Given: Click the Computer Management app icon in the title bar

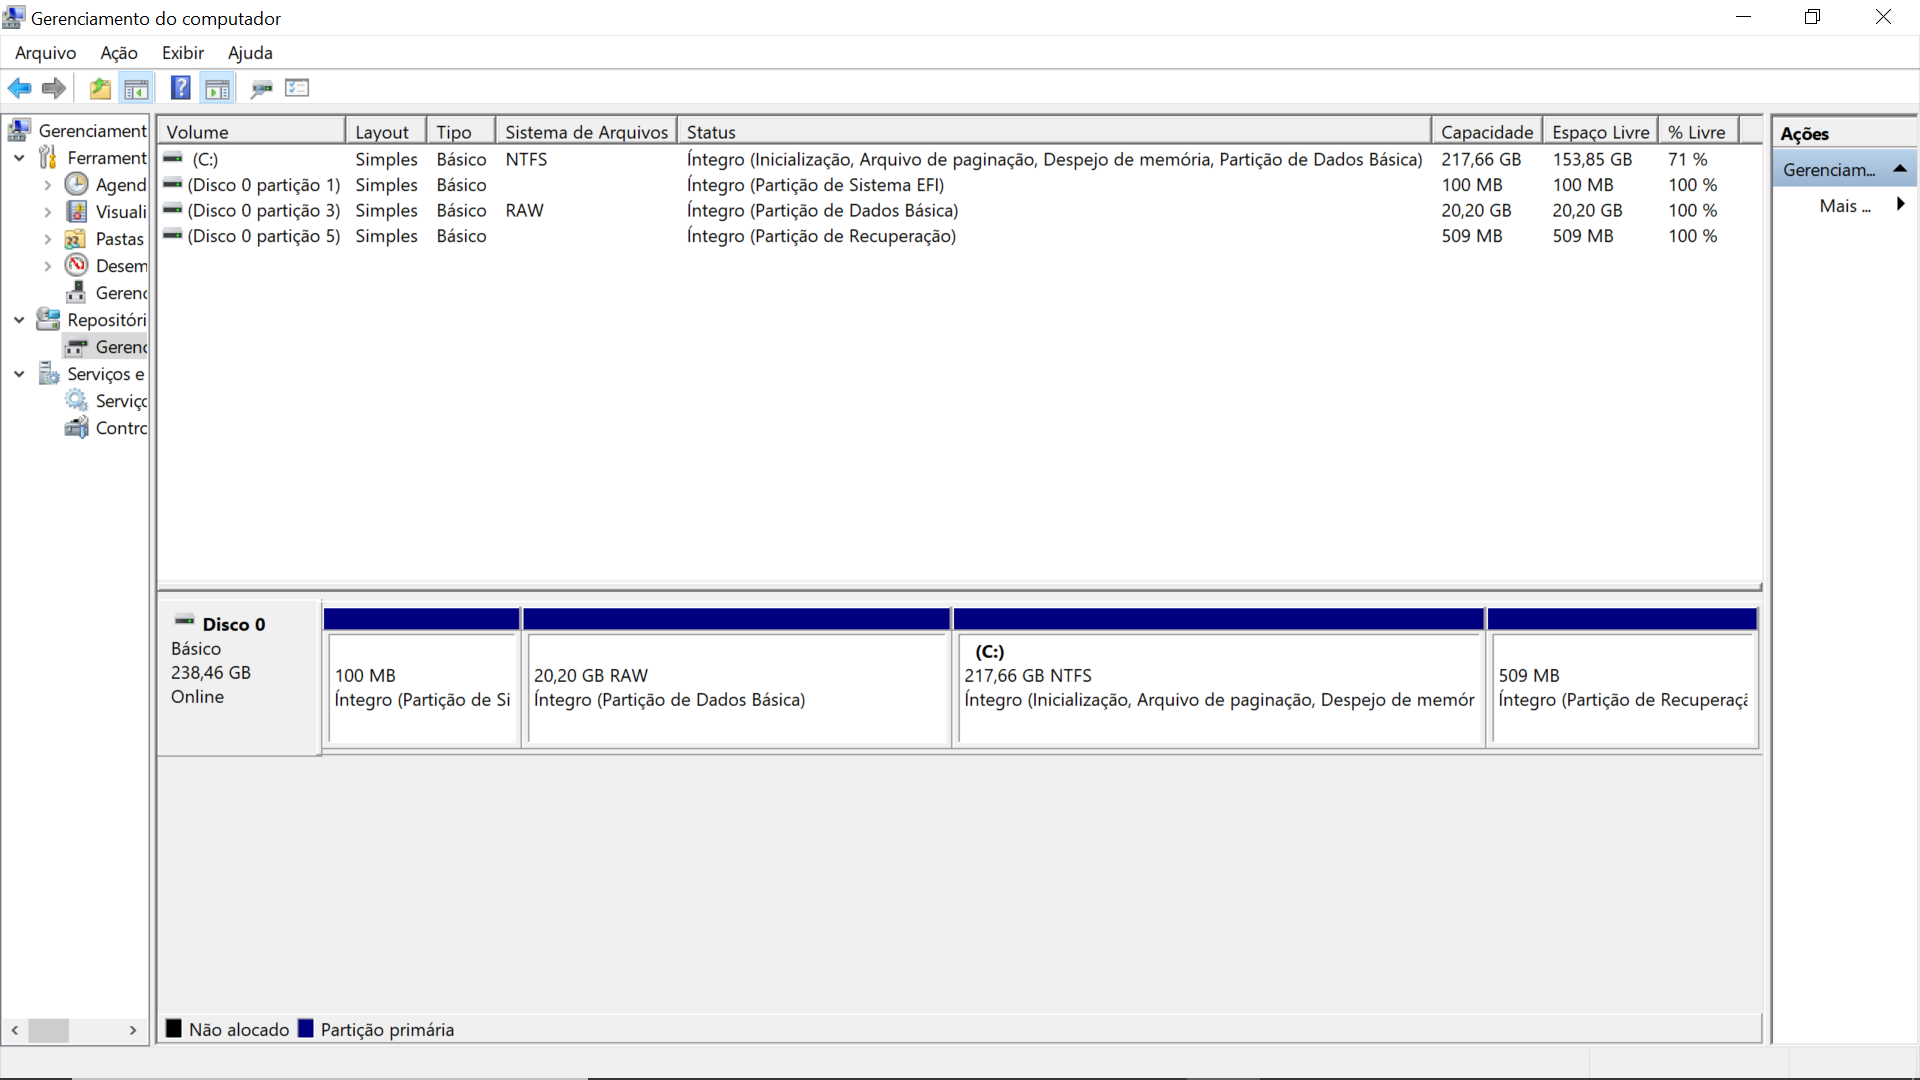Looking at the screenshot, I should [14, 17].
